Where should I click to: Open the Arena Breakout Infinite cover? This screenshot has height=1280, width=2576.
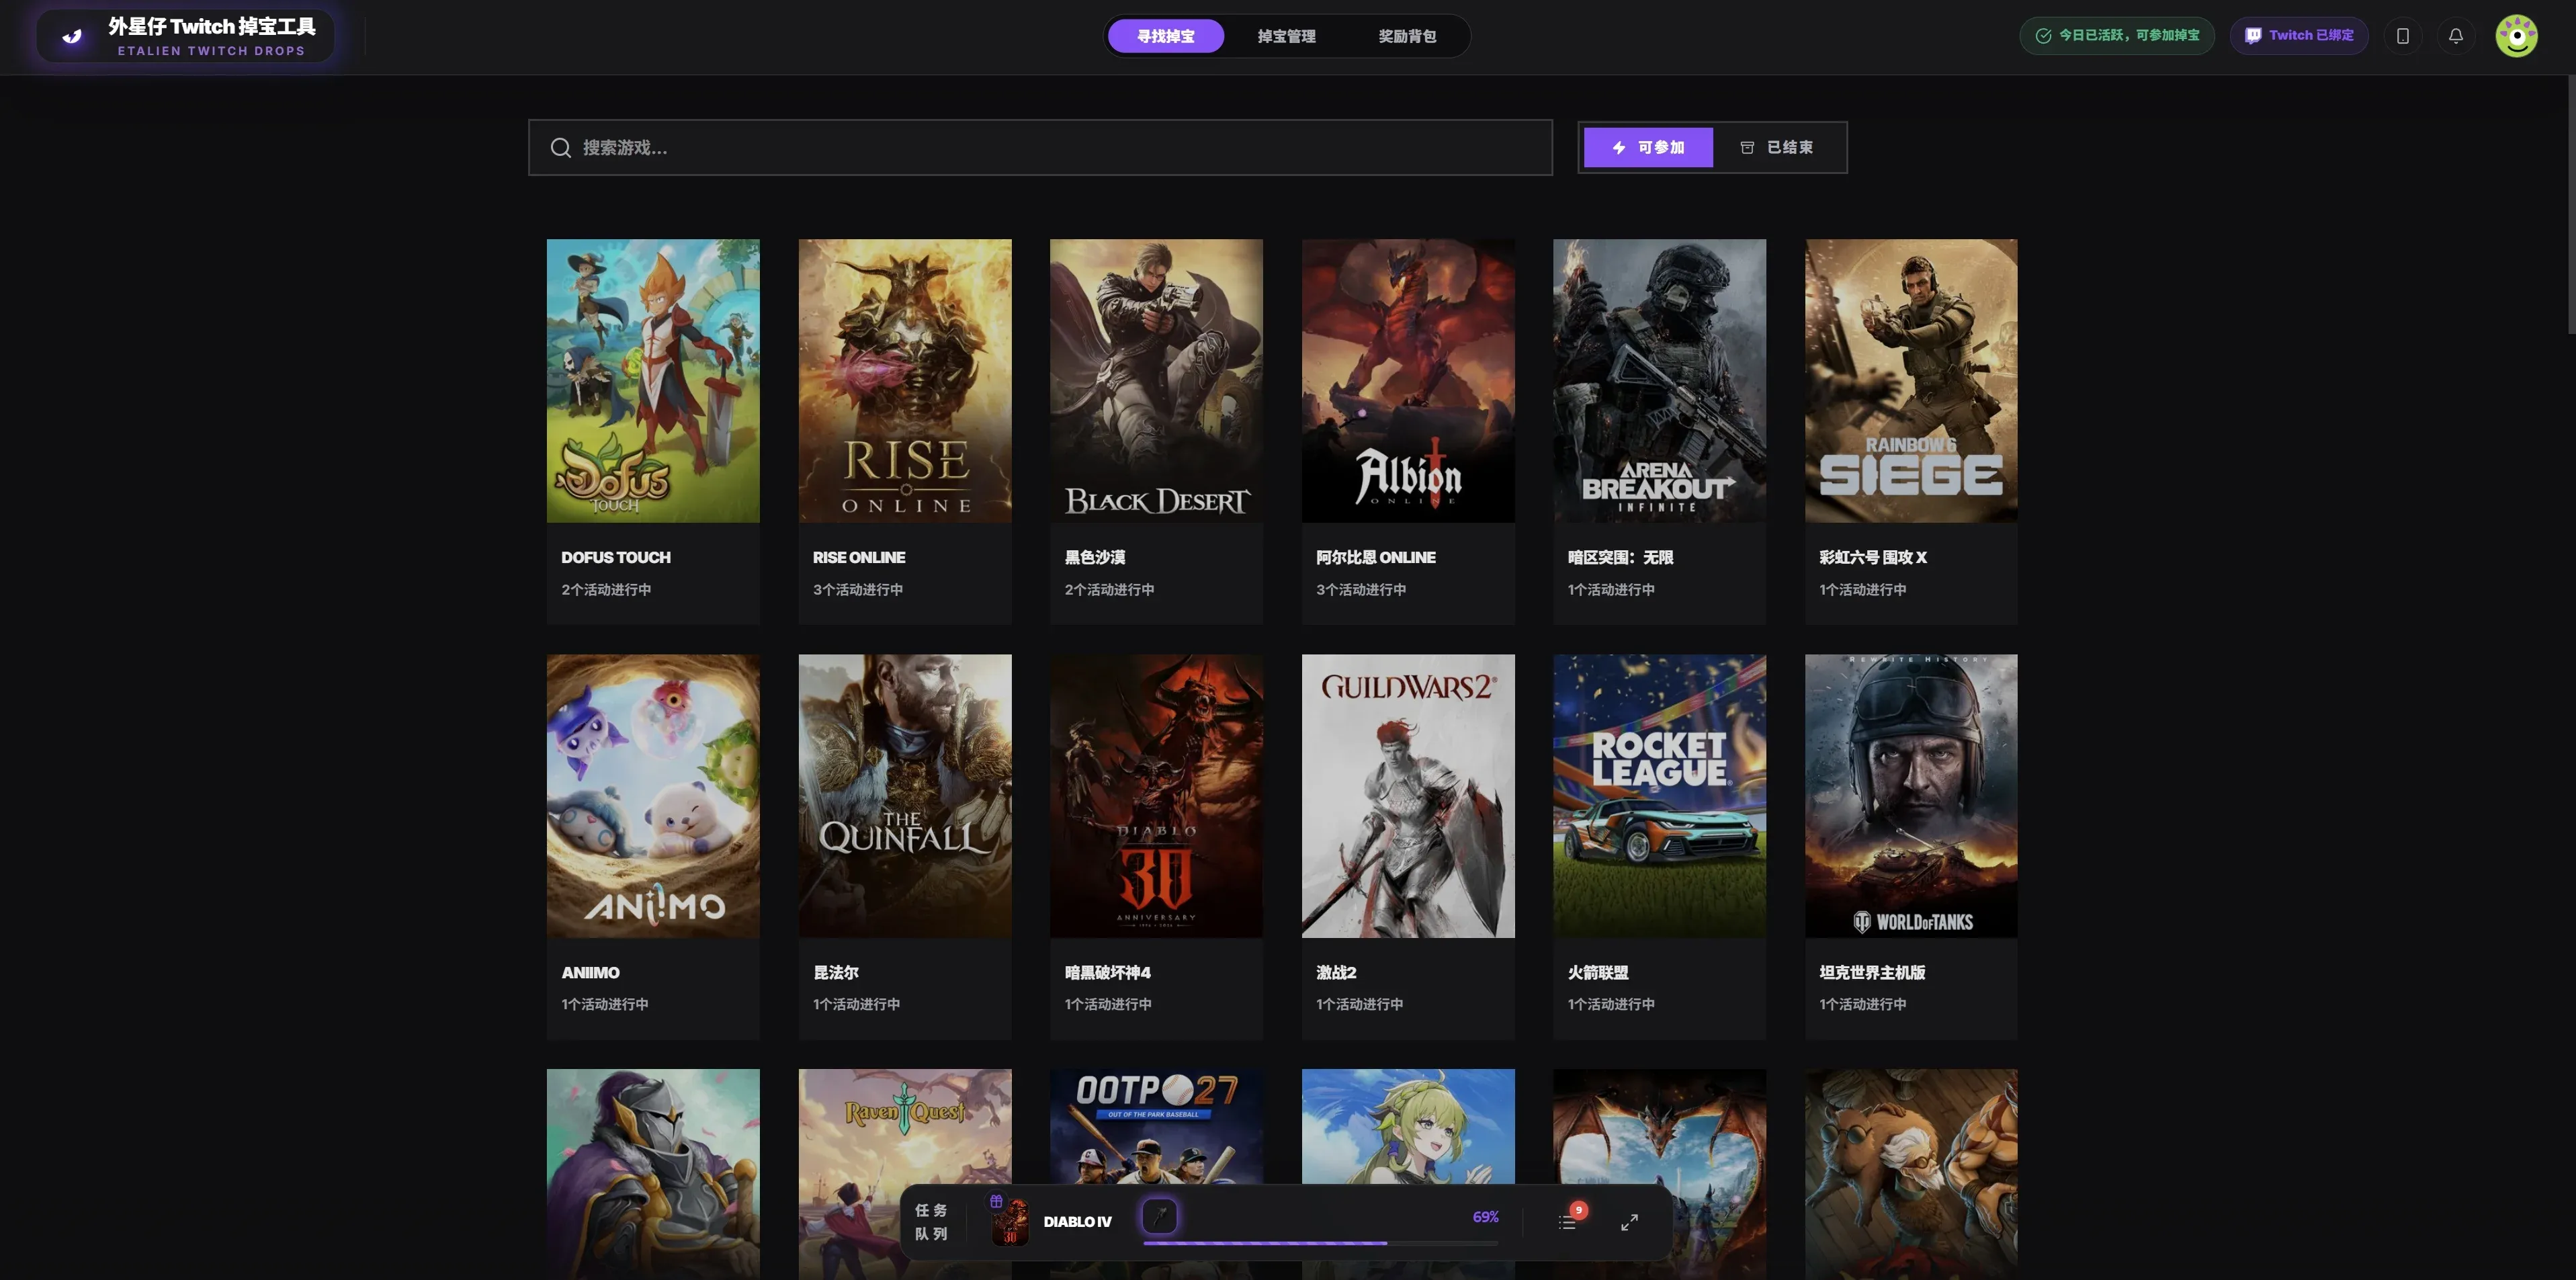pos(1659,380)
